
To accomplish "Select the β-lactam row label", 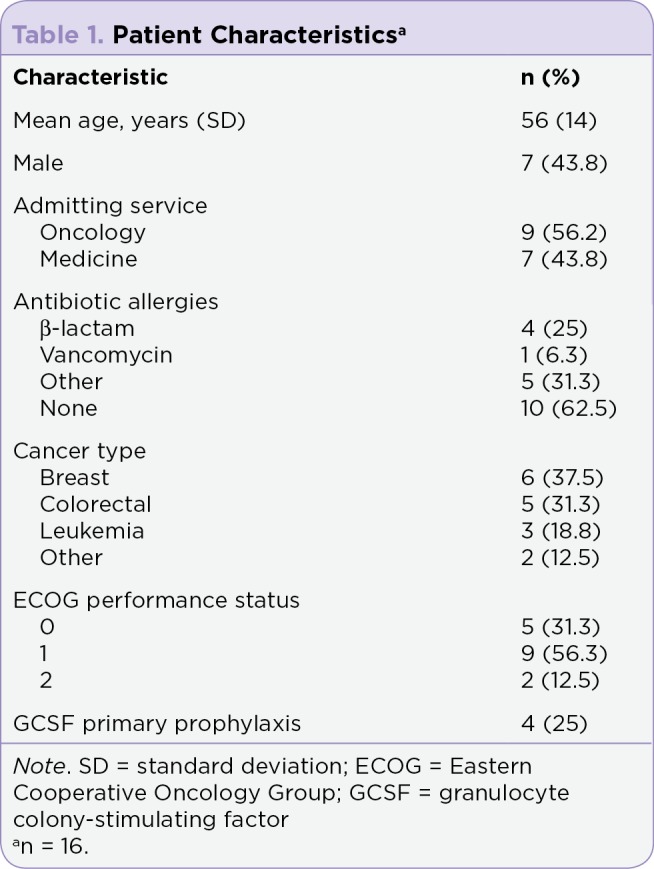I will [x=87, y=329].
